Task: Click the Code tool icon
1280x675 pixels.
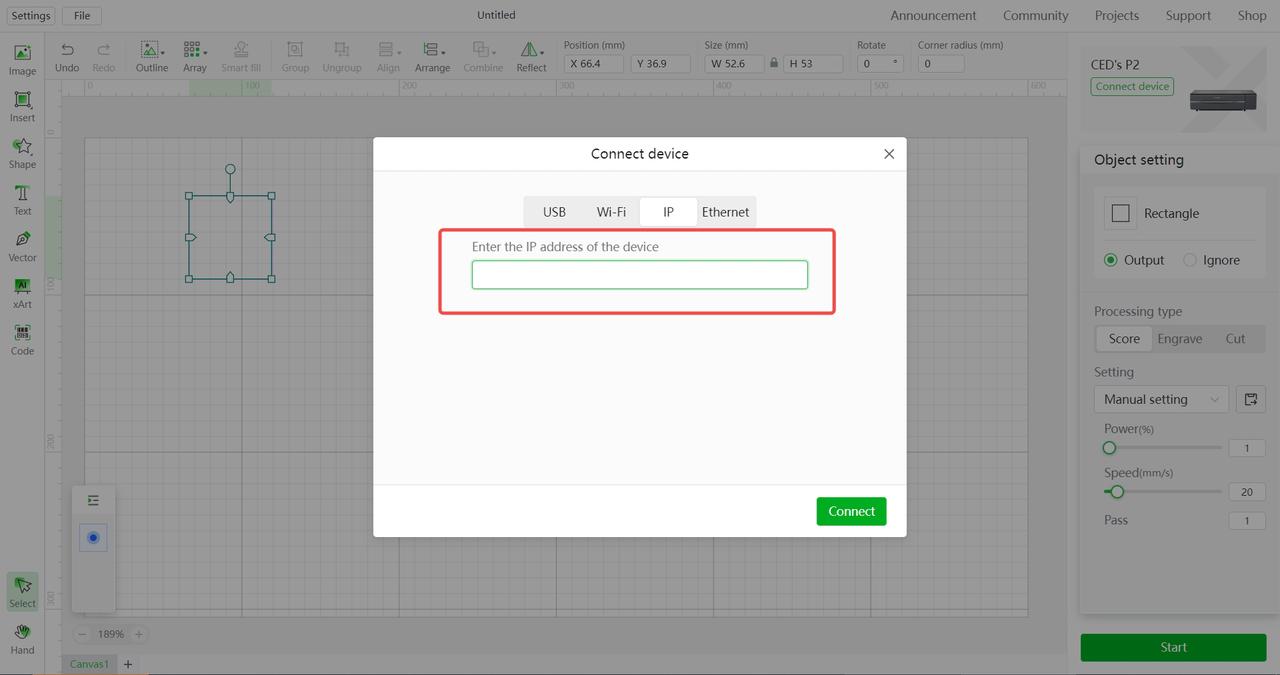Action: coord(22,338)
